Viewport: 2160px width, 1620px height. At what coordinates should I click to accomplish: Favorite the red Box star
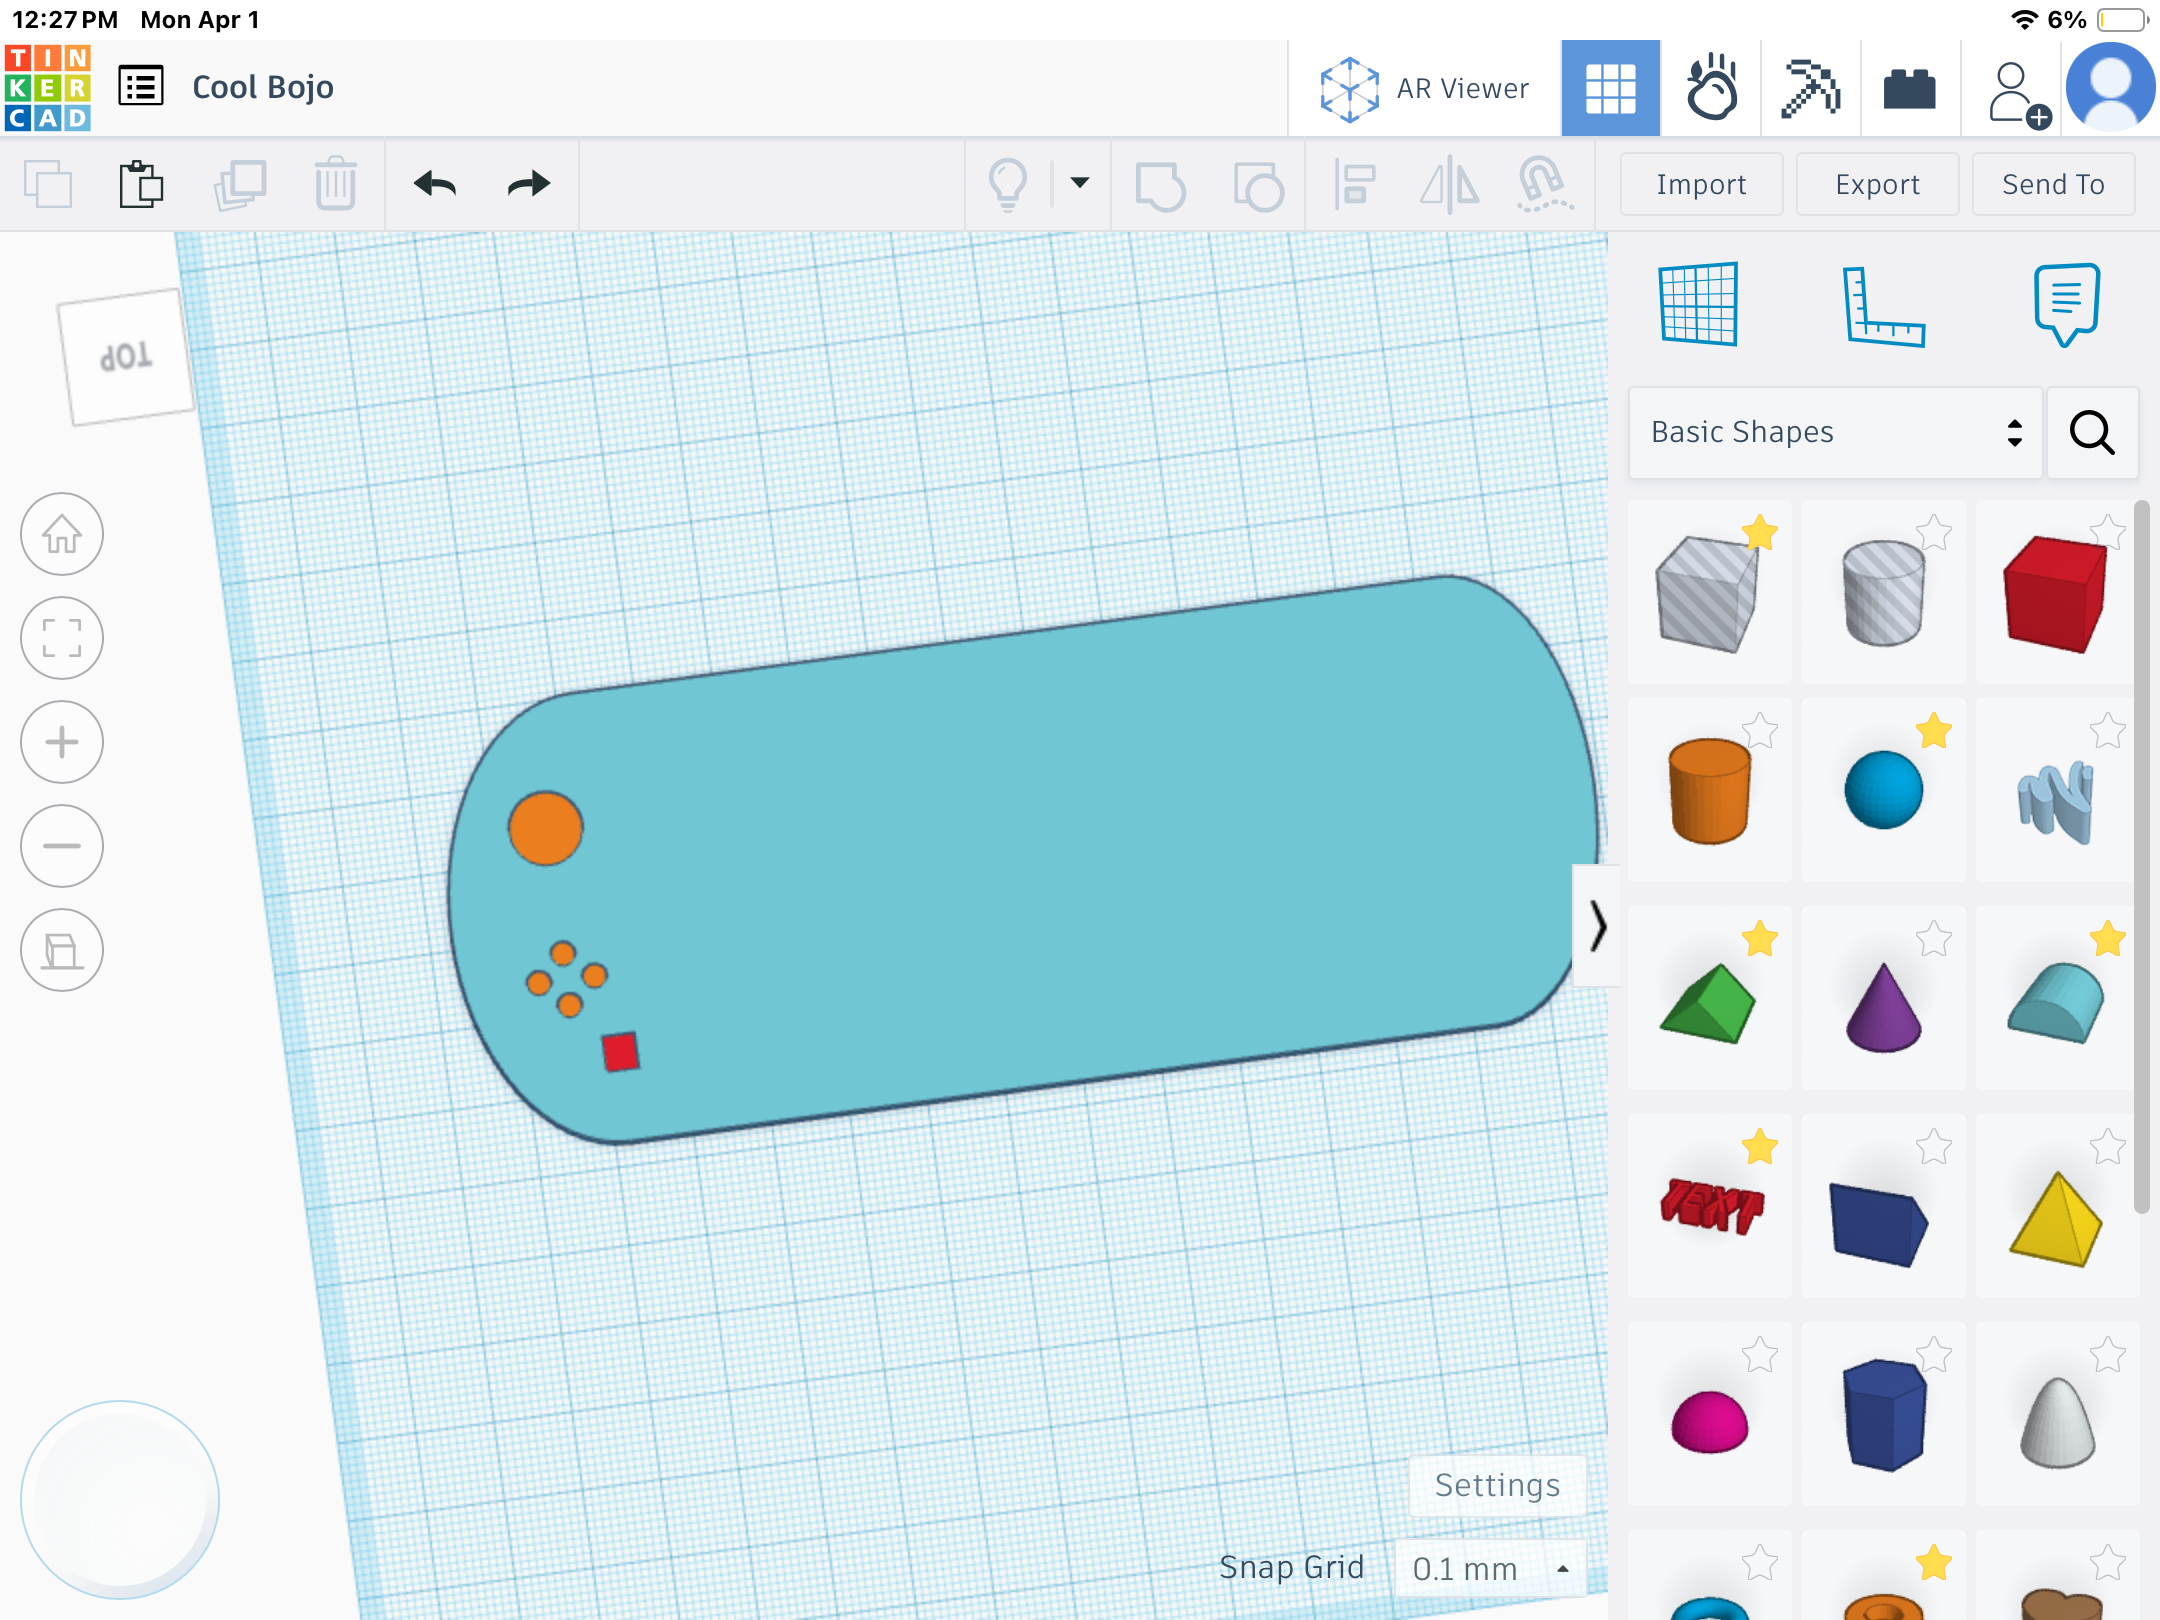pos(2108,532)
